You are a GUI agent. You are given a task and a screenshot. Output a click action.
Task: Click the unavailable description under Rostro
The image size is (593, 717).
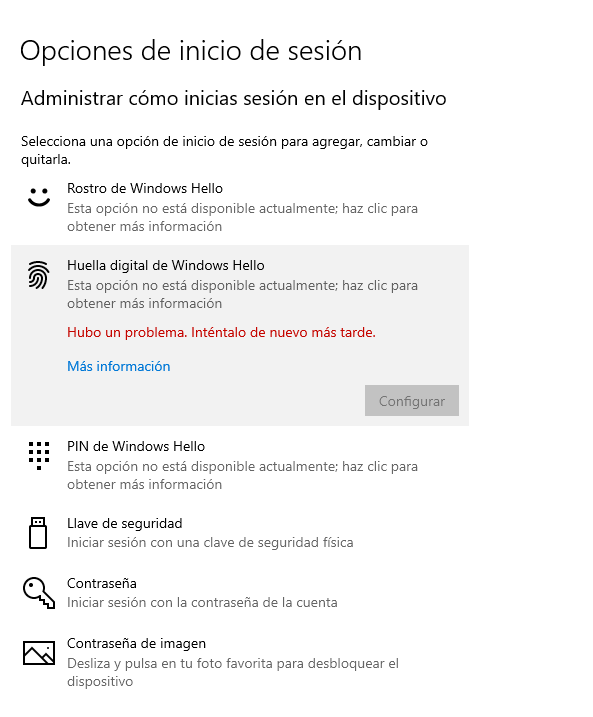(242, 217)
